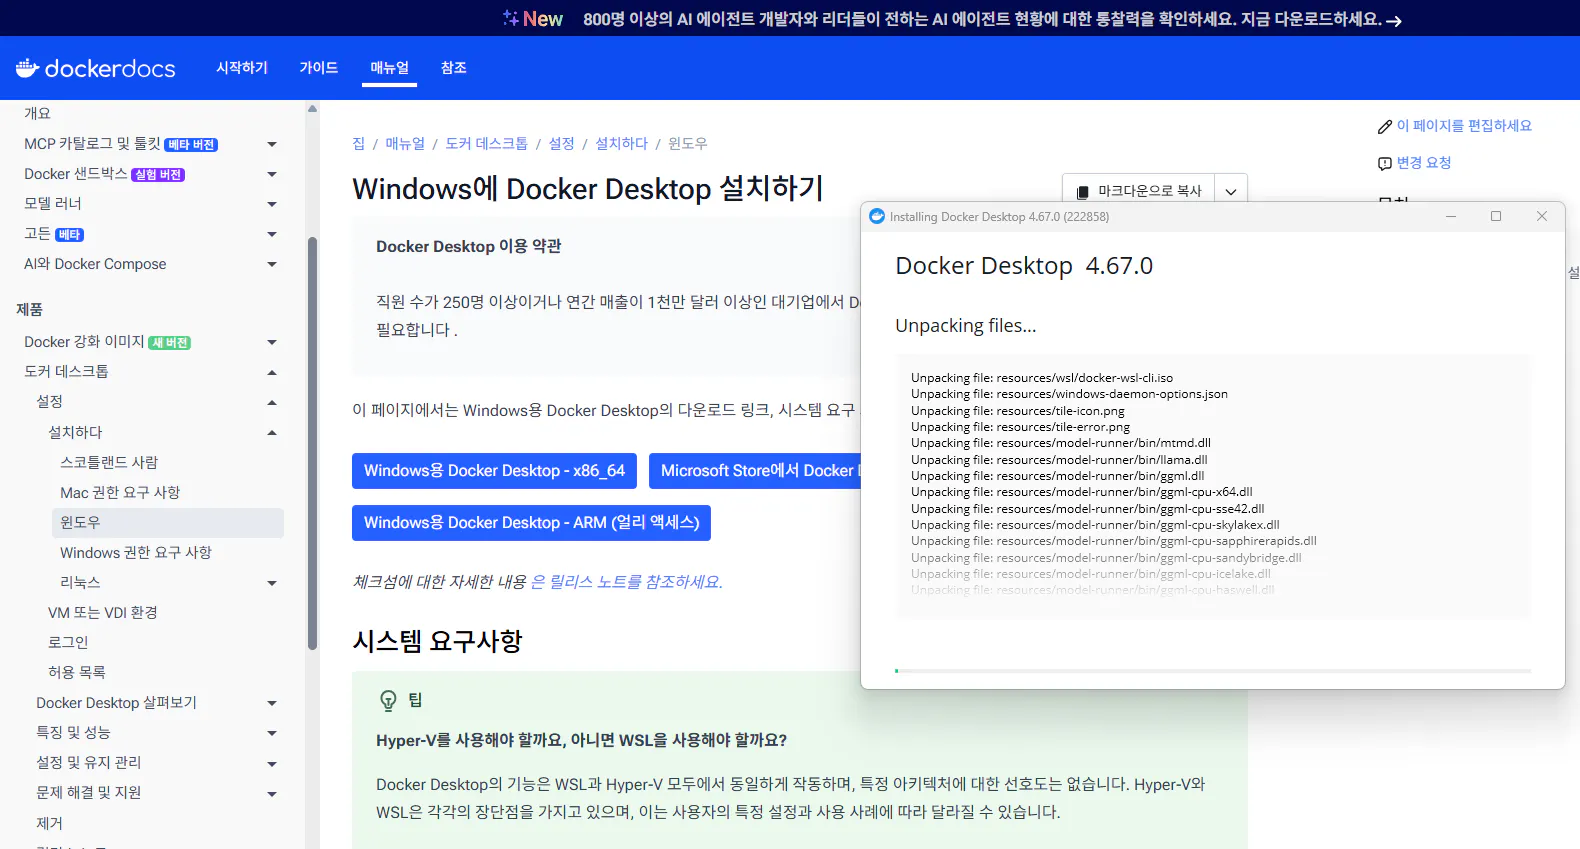The image size is (1580, 849).
Task: Download Windows용 Docker Desktop ARM 얼리 액세스
Action: pos(531,523)
